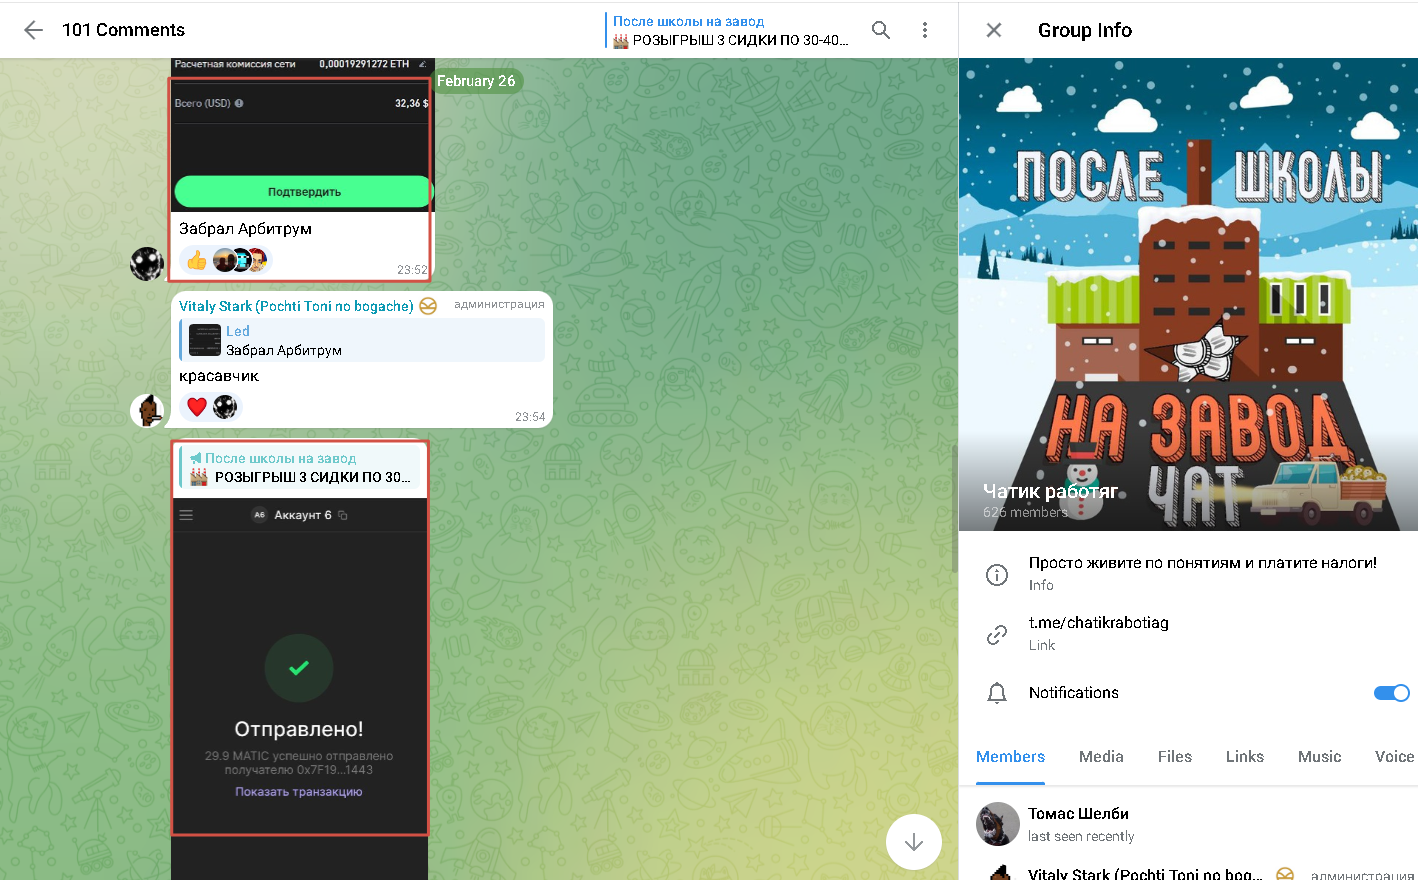The height and width of the screenshot is (880, 1418).
Task: Click the reactor avatars beside the thumbs-up reaction
Action: tap(241, 261)
